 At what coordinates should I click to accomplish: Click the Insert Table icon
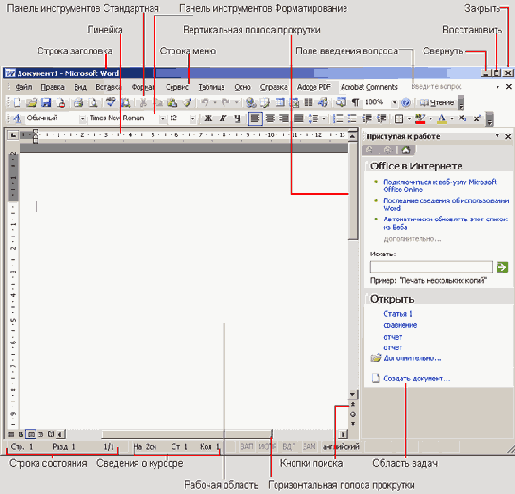pos(280,103)
